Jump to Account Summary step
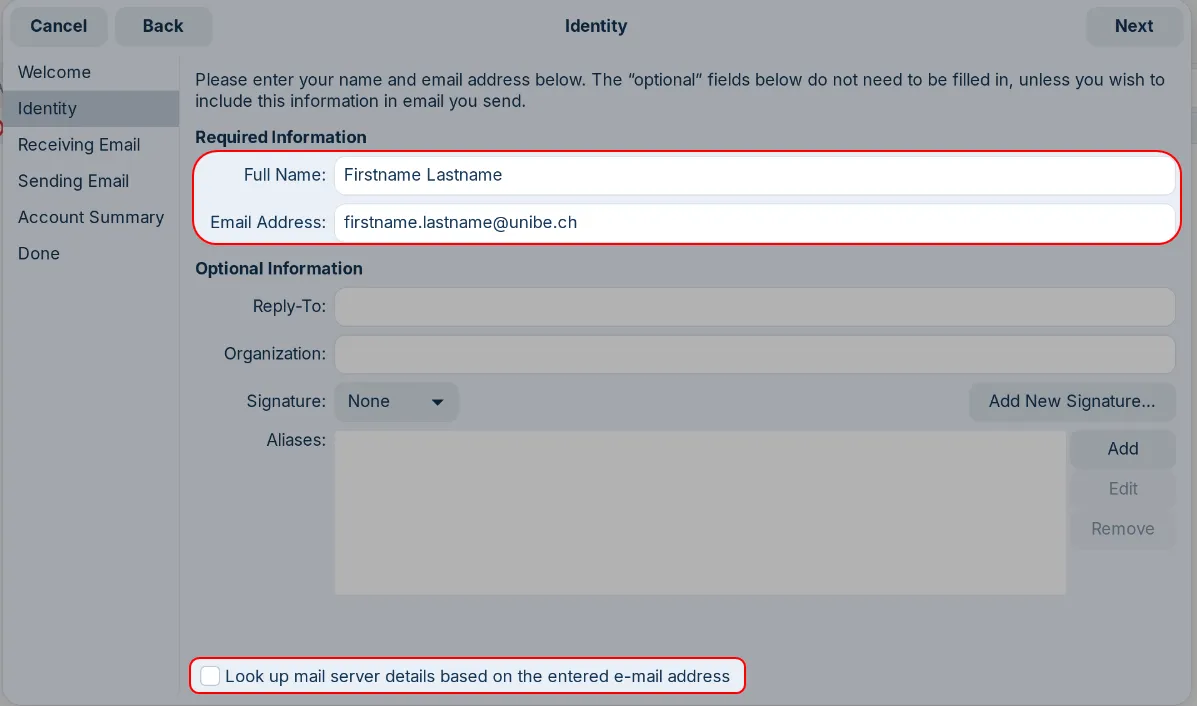The width and height of the screenshot is (1197, 706). pyautogui.click(x=91, y=218)
